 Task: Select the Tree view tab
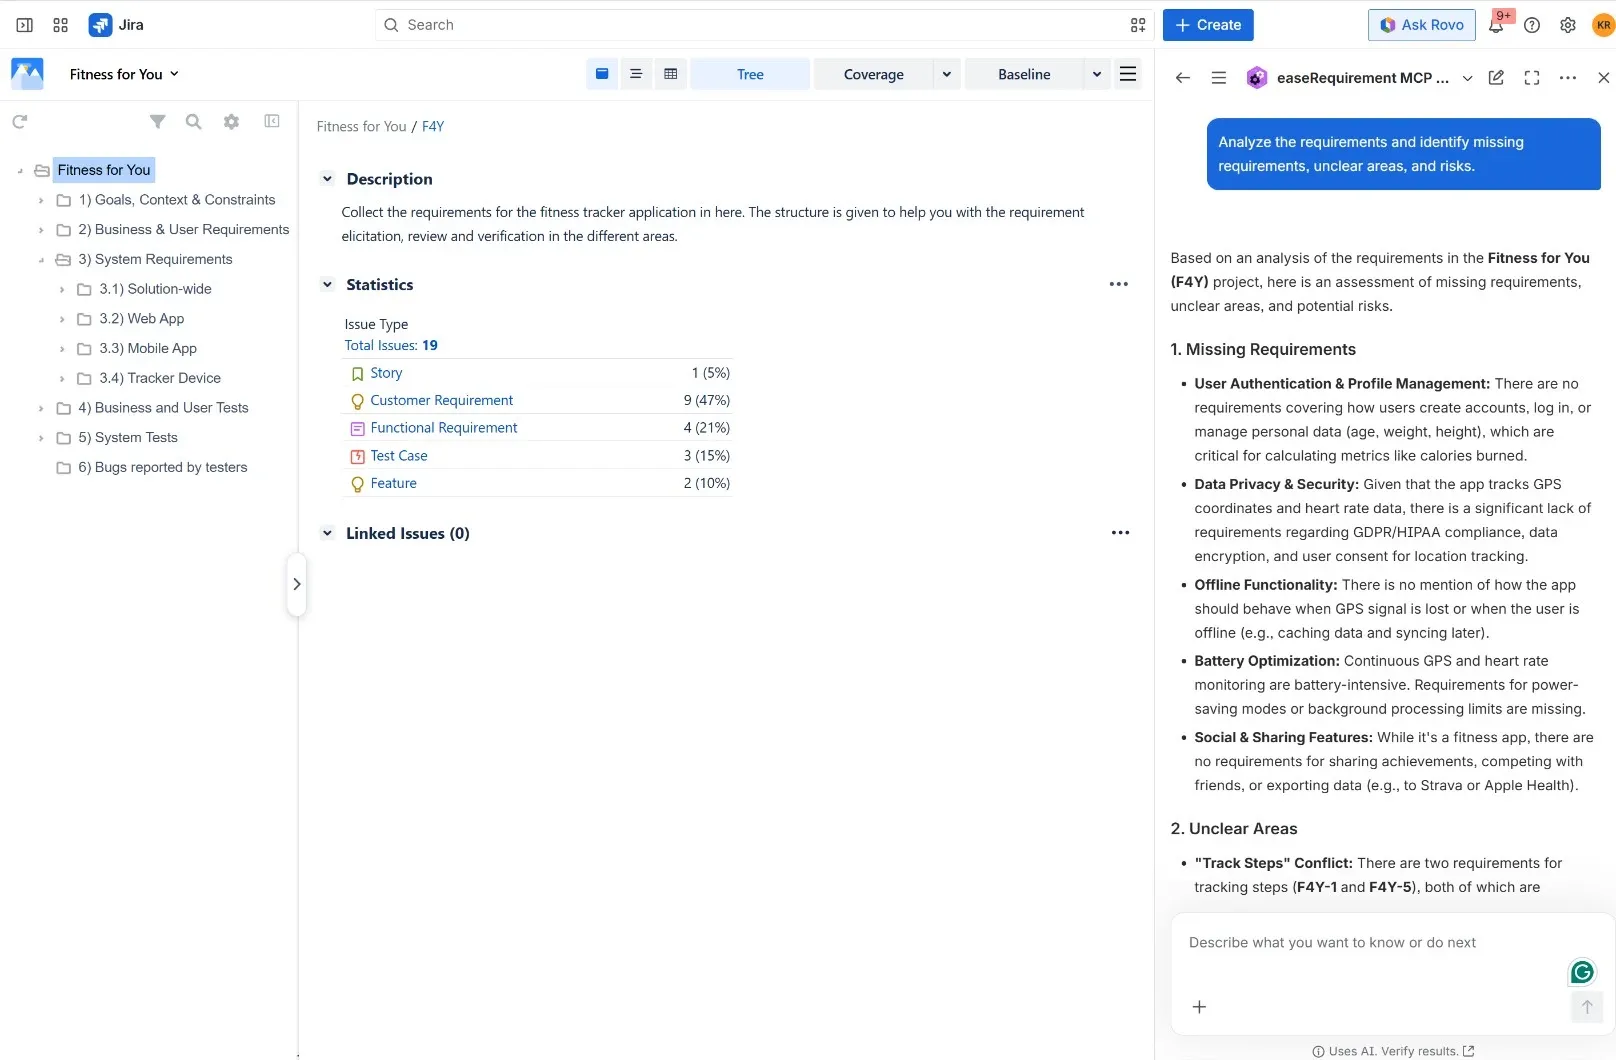(750, 74)
